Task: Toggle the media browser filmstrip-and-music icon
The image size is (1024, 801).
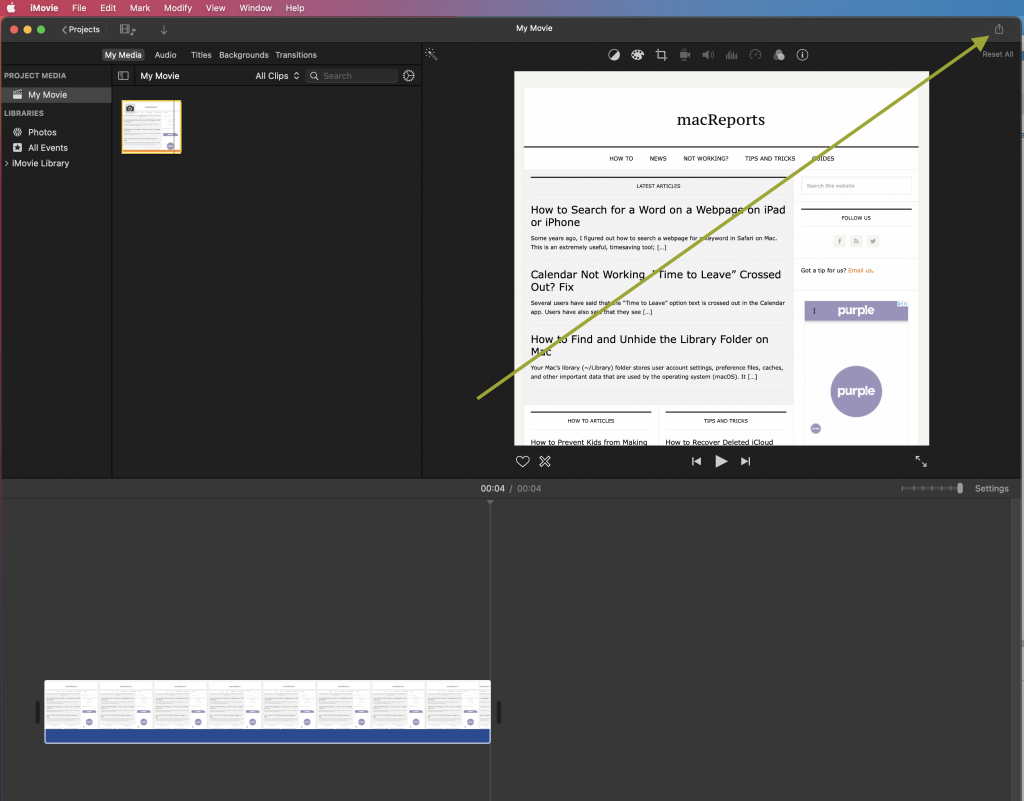Action: tap(127, 30)
